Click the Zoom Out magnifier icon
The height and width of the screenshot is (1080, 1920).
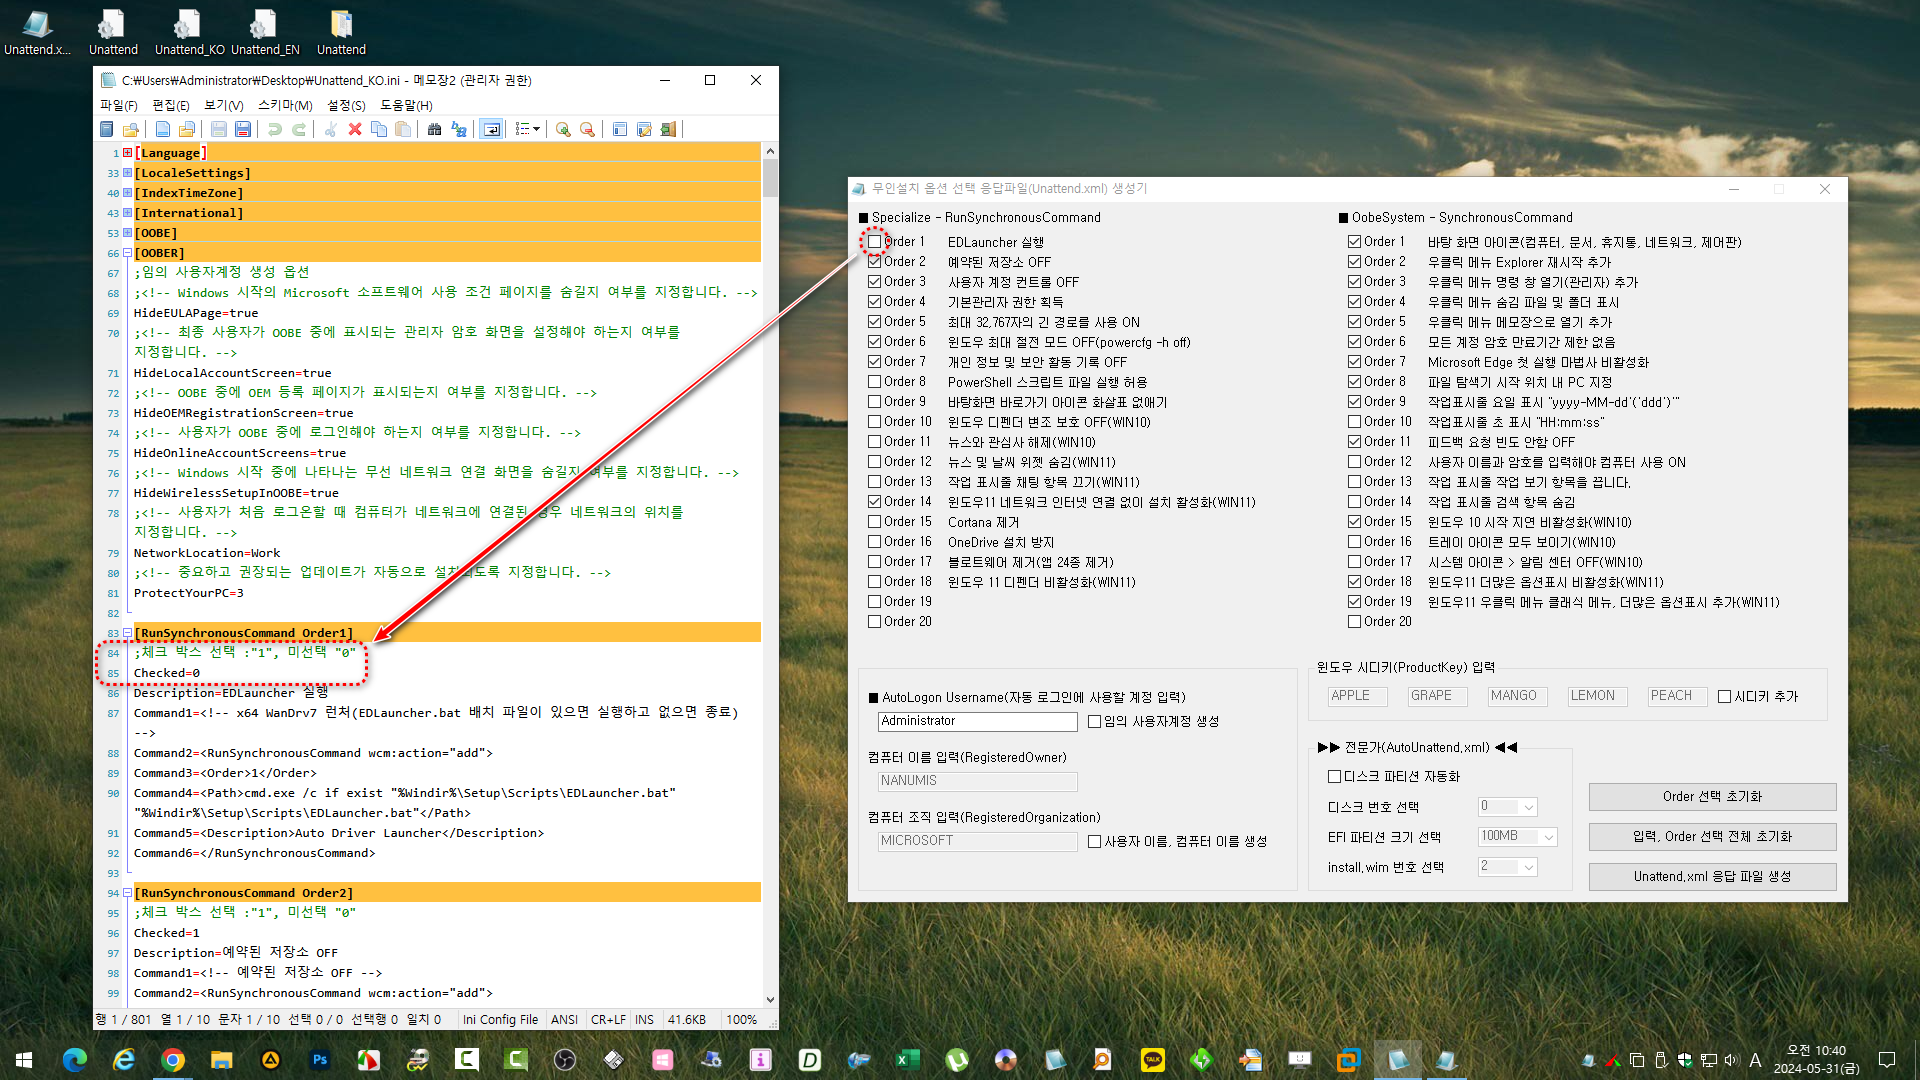pos(587,129)
